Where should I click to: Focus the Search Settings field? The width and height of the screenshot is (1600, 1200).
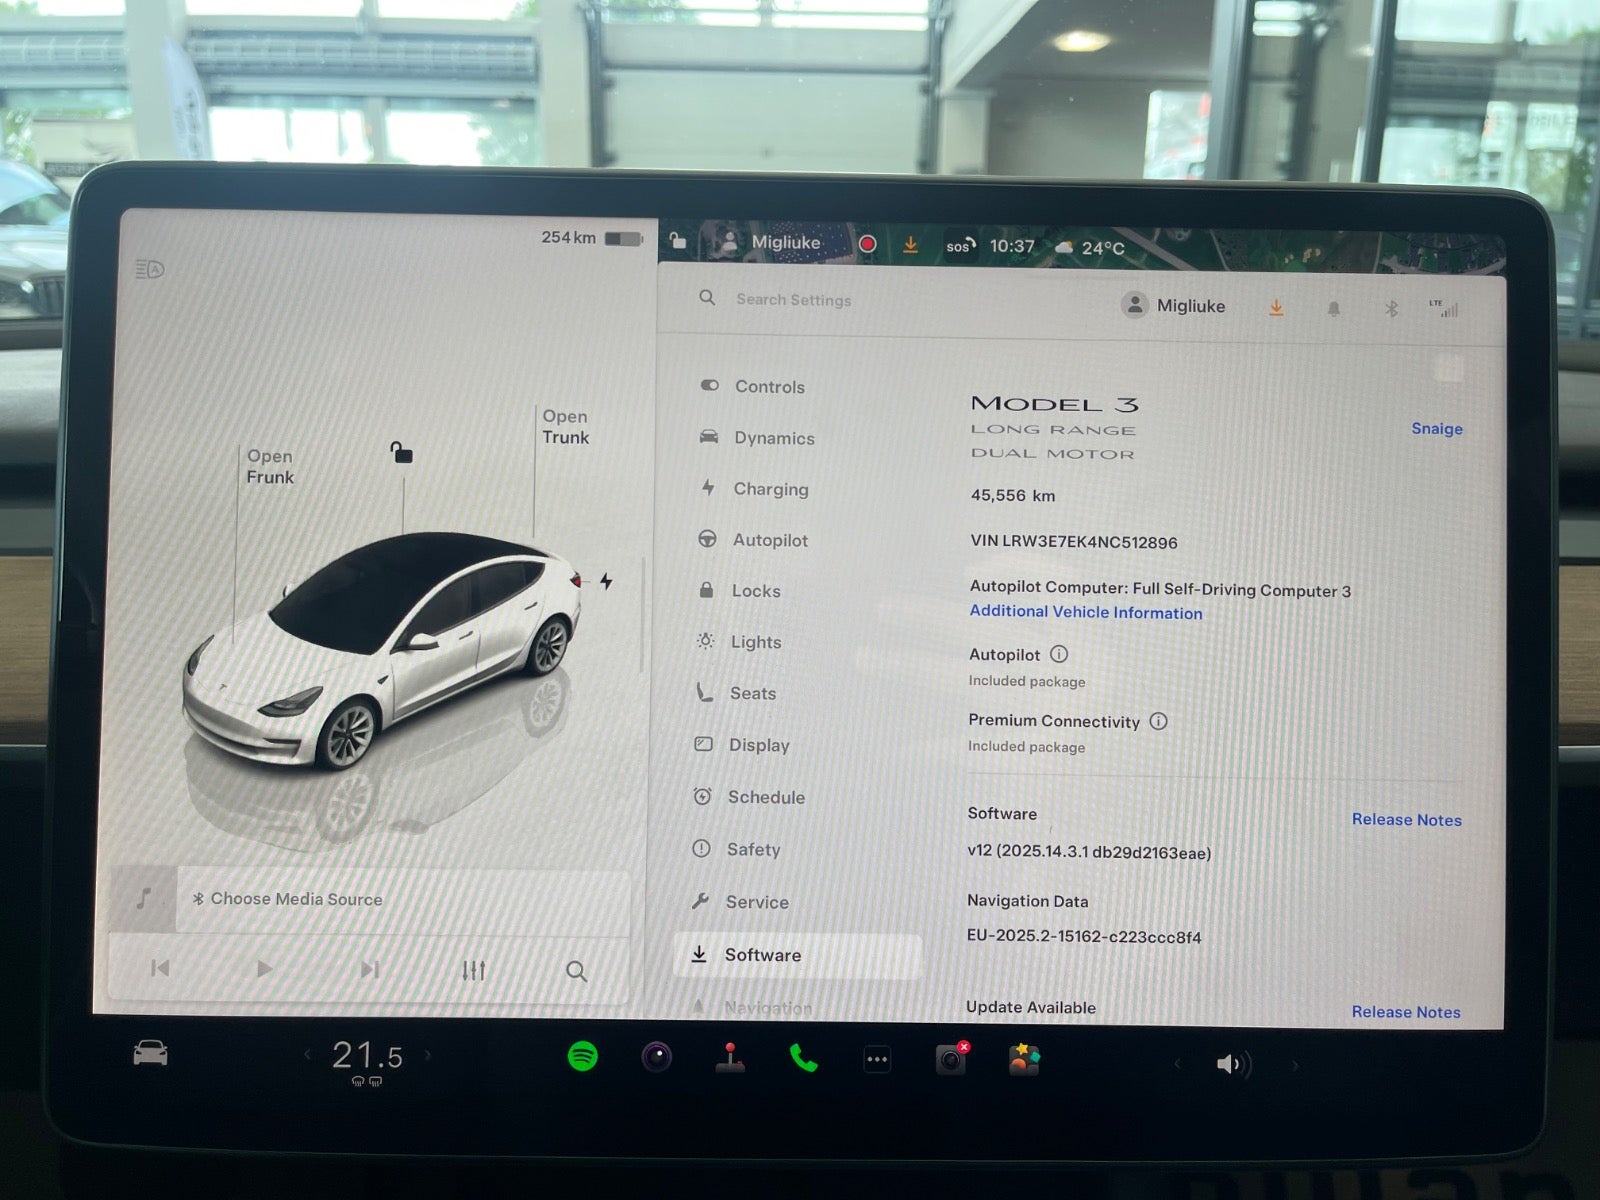(x=793, y=299)
